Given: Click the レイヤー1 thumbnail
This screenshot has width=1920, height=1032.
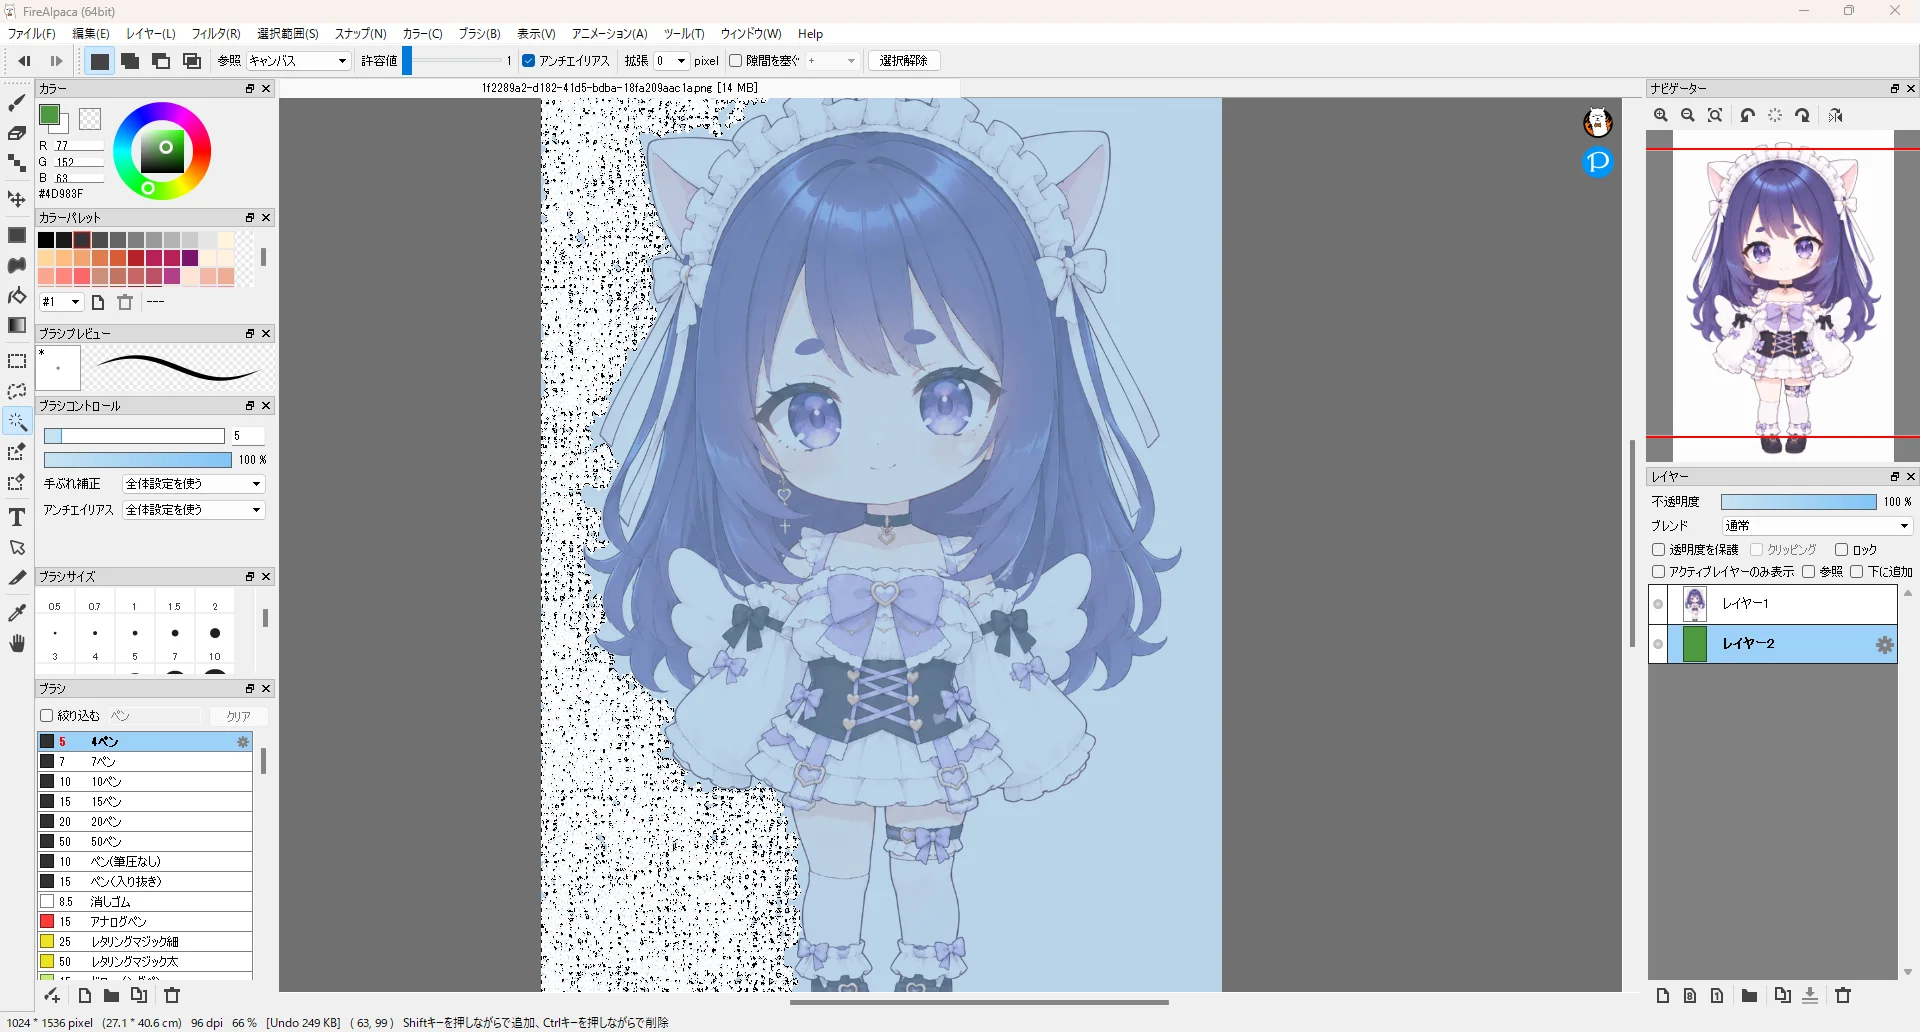Looking at the screenshot, I should (1695, 604).
